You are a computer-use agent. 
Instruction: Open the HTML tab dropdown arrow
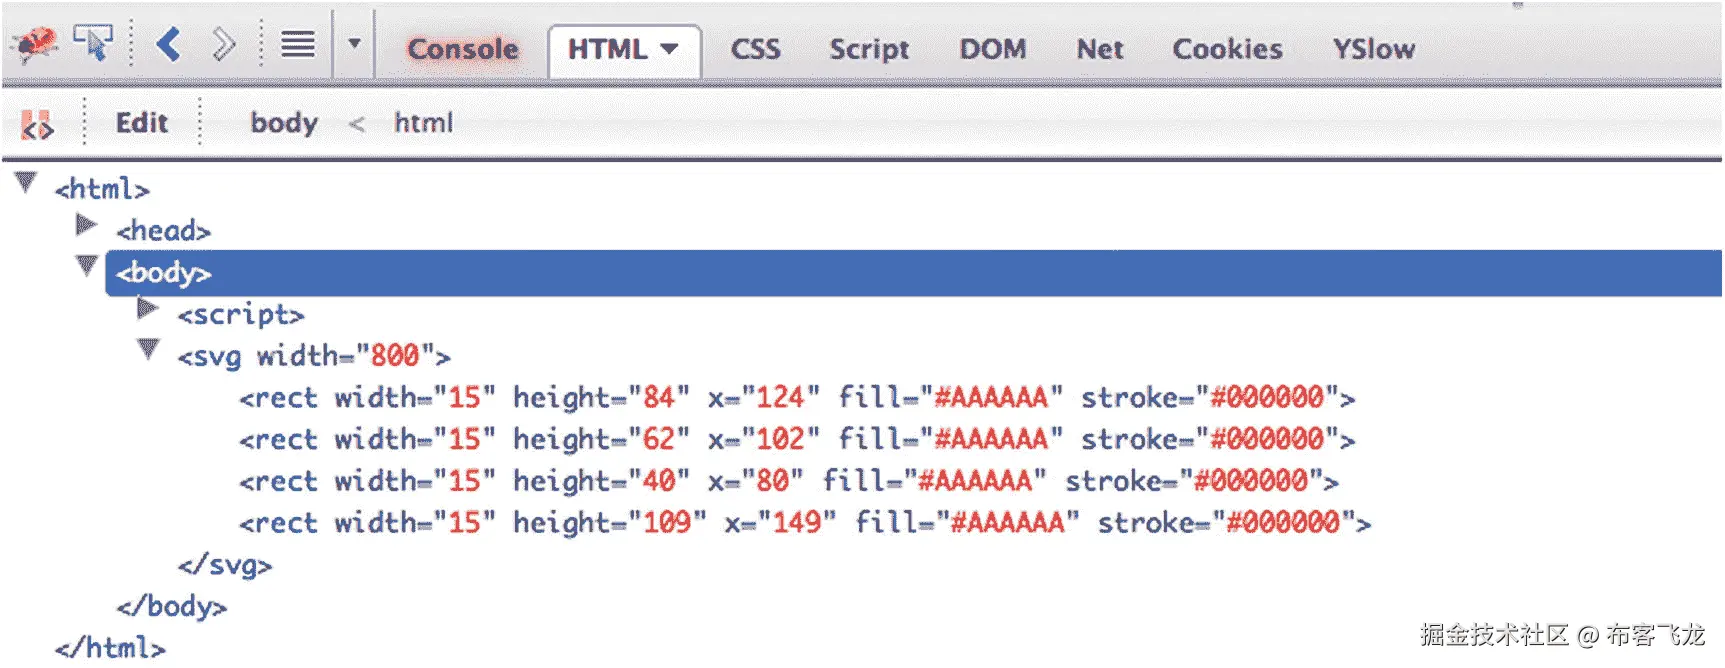669,48
